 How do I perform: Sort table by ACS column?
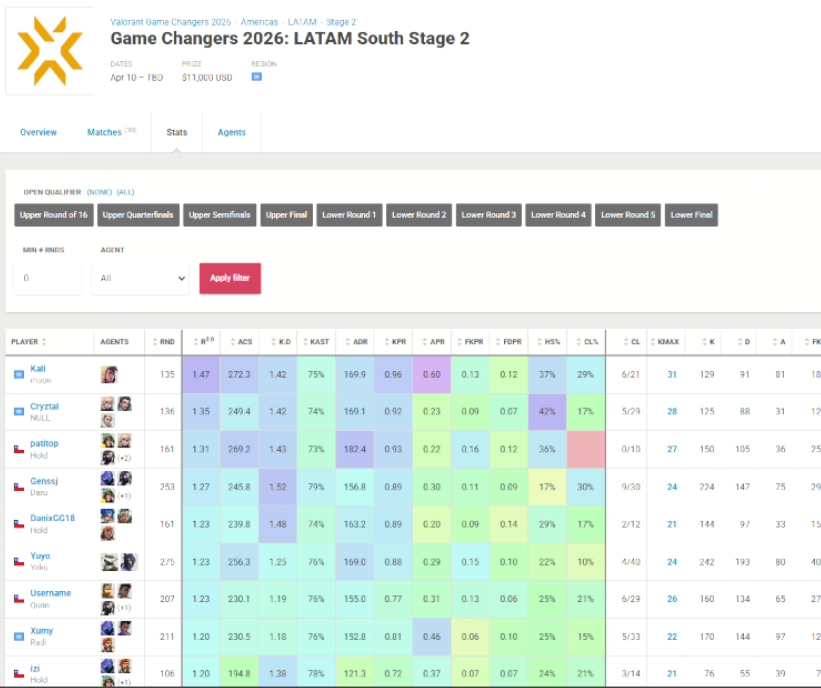(241, 341)
